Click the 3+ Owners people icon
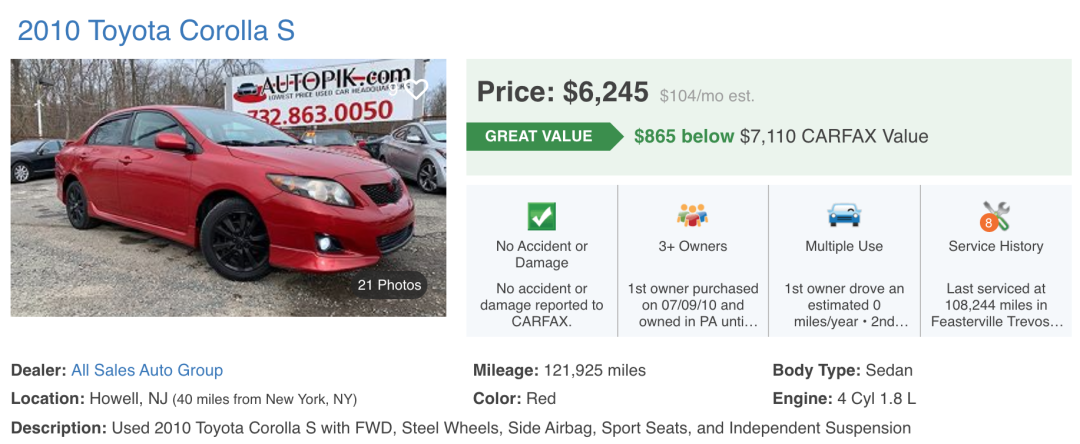The height and width of the screenshot is (444, 1080). click(x=692, y=215)
